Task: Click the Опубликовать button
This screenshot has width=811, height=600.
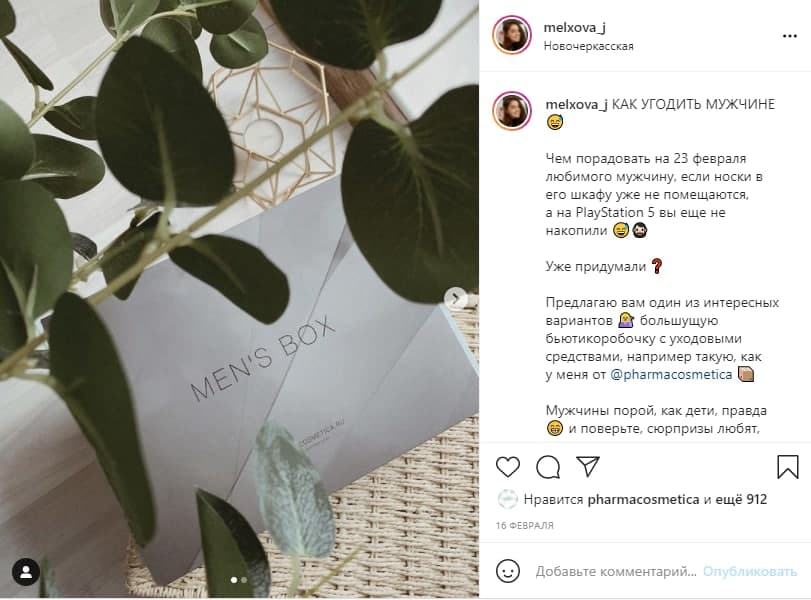Action: [749, 572]
